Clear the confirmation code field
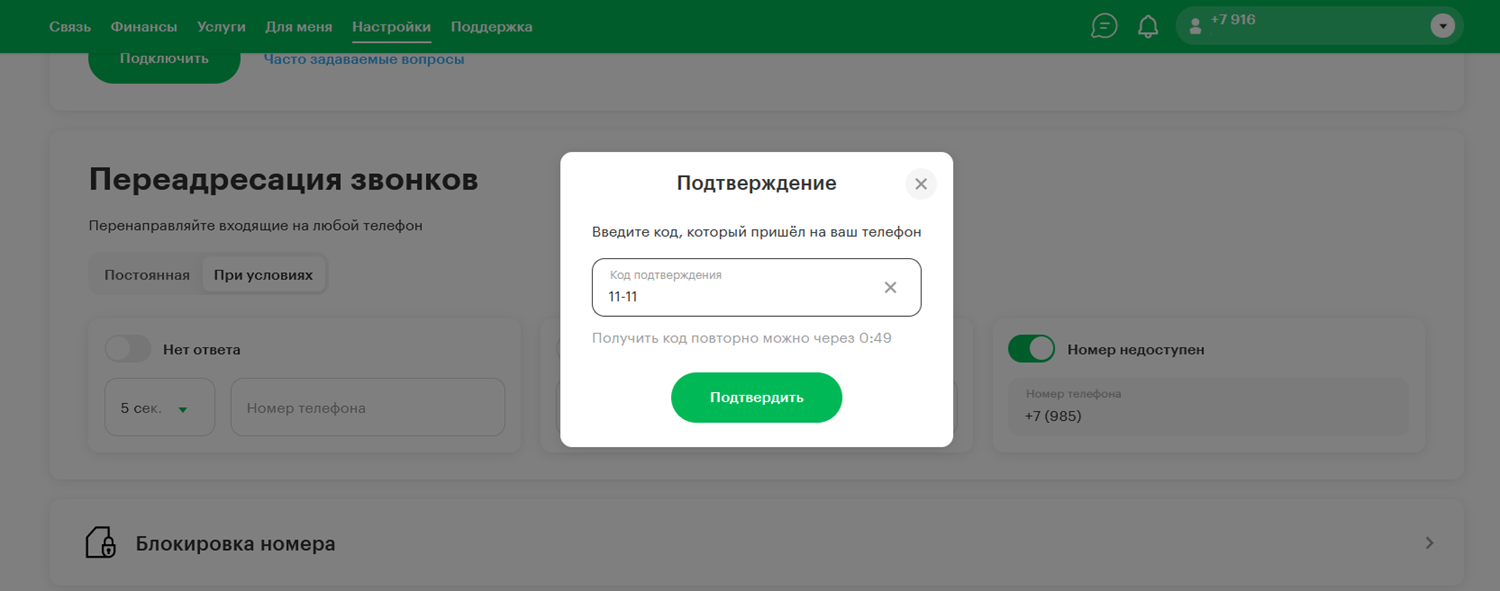The width and height of the screenshot is (1500, 591). [890, 288]
